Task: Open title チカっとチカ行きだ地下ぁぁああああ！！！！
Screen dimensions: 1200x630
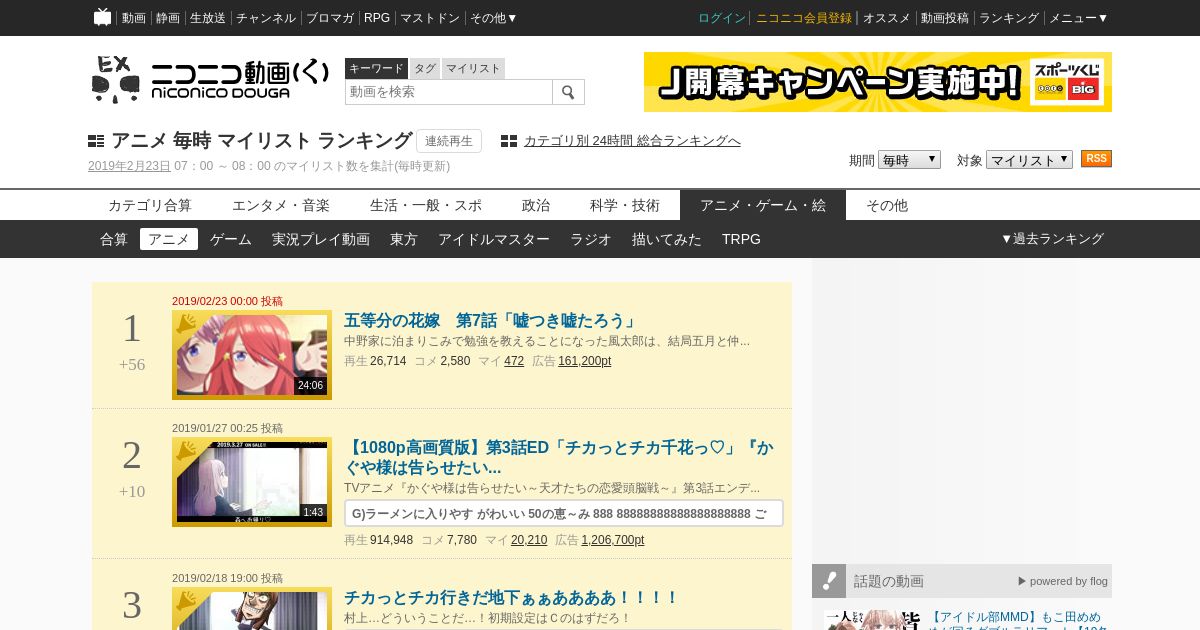Action: (x=511, y=598)
